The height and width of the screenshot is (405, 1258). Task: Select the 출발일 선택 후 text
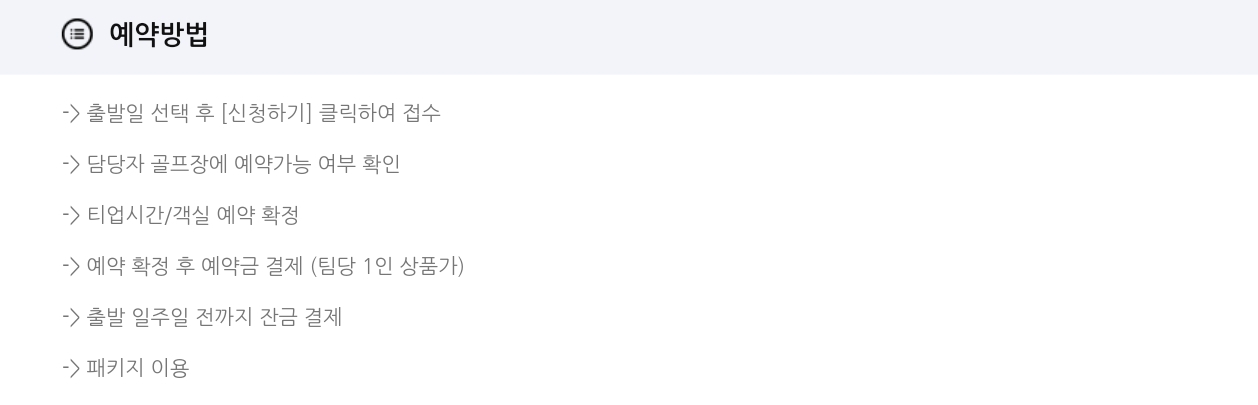tap(150, 114)
